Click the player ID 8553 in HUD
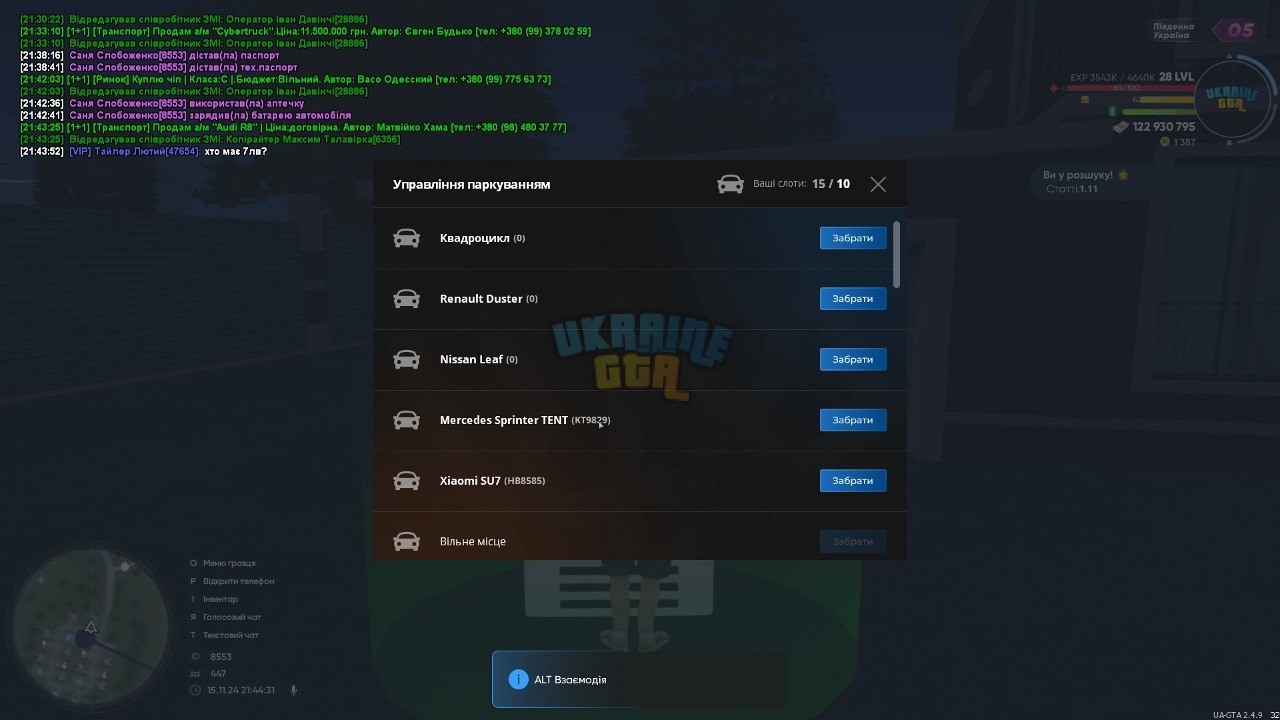1280x720 pixels. (221, 657)
